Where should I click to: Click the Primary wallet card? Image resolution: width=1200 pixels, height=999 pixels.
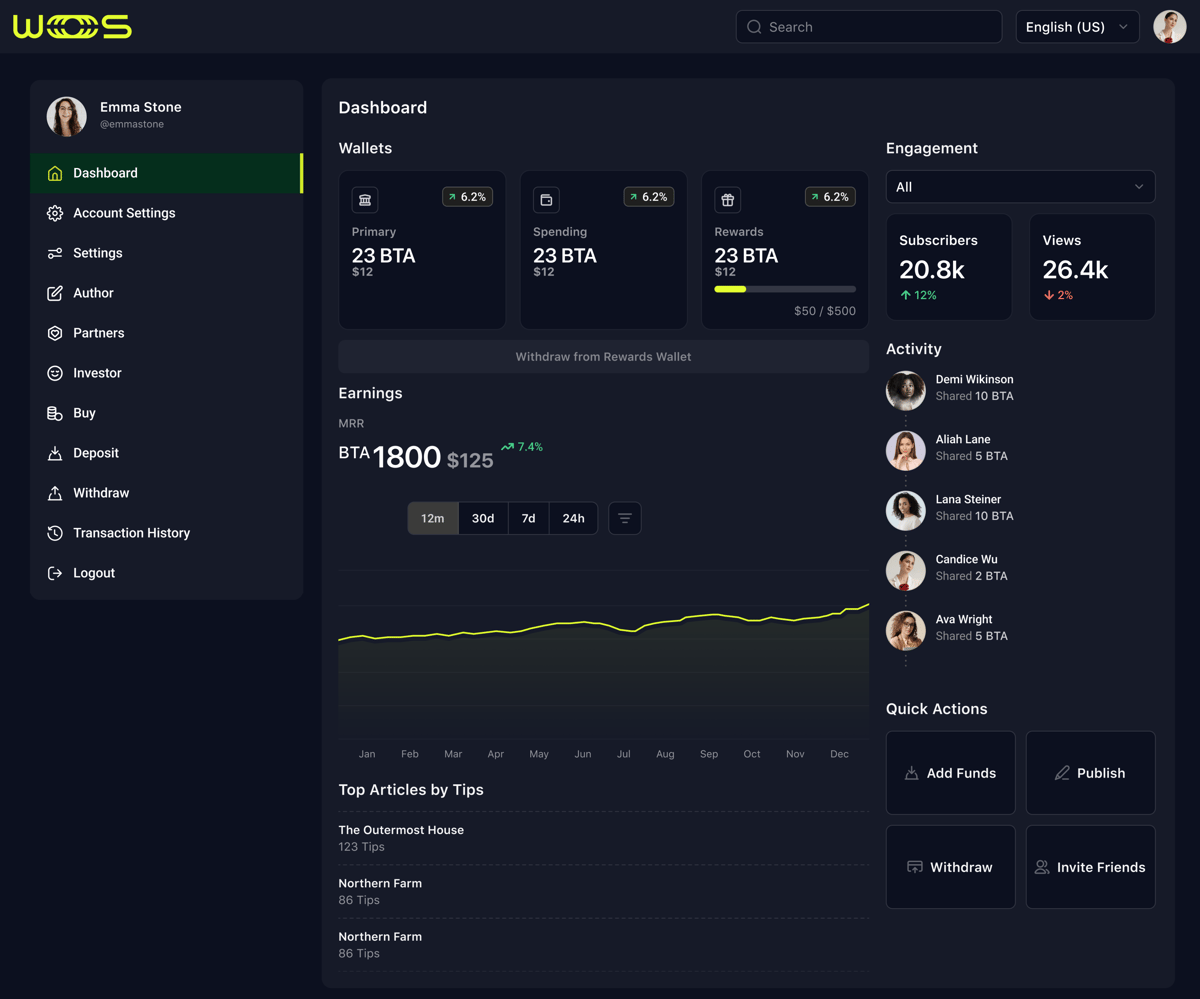422,250
